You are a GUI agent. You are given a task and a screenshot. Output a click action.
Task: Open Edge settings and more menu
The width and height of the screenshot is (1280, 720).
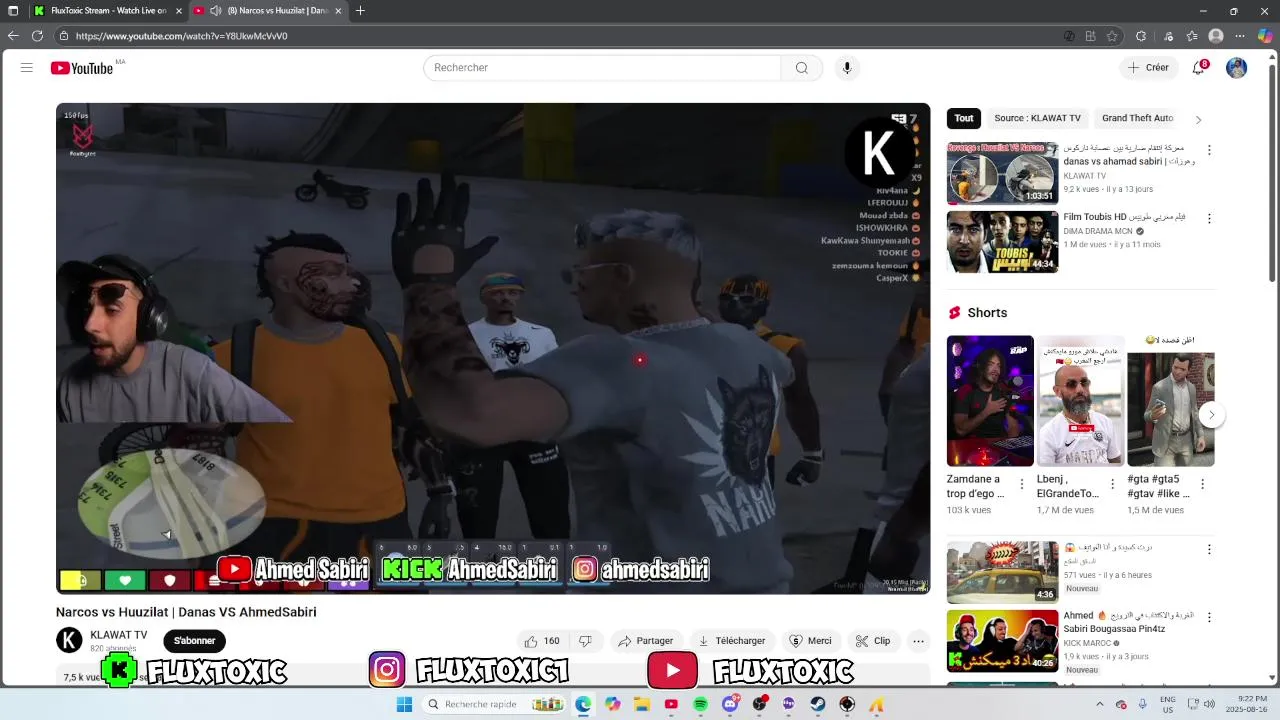coord(1241,36)
